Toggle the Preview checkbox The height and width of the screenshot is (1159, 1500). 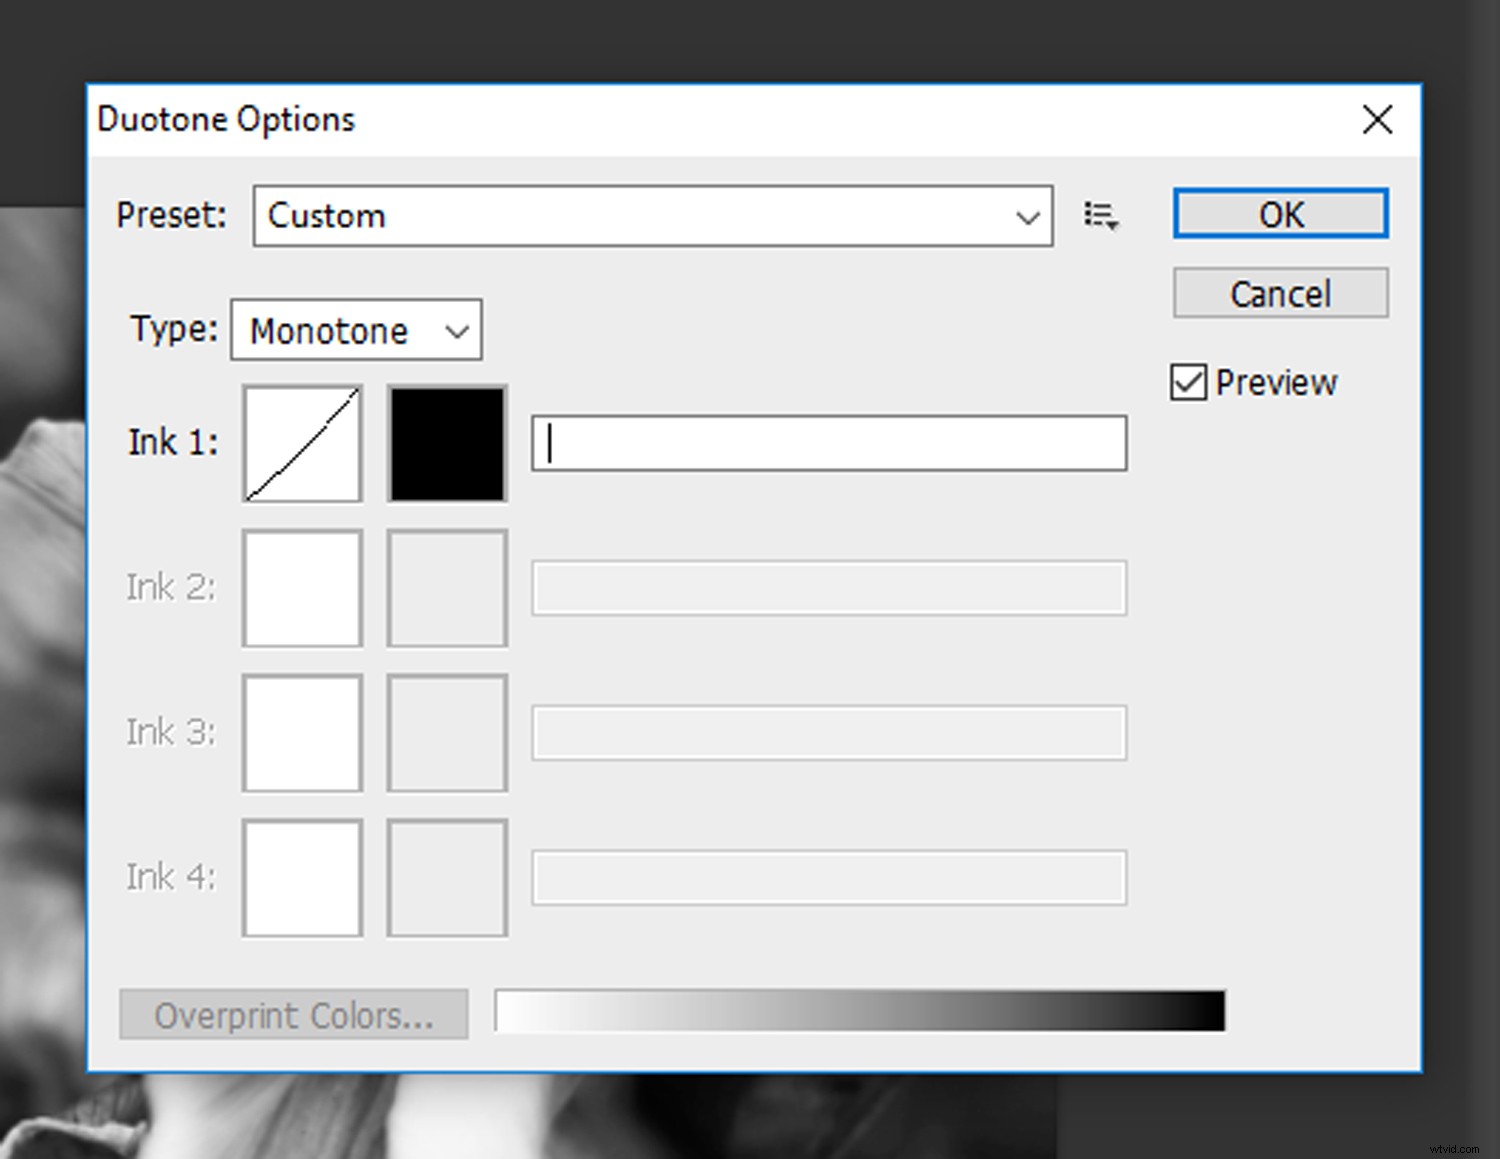(x=1188, y=382)
